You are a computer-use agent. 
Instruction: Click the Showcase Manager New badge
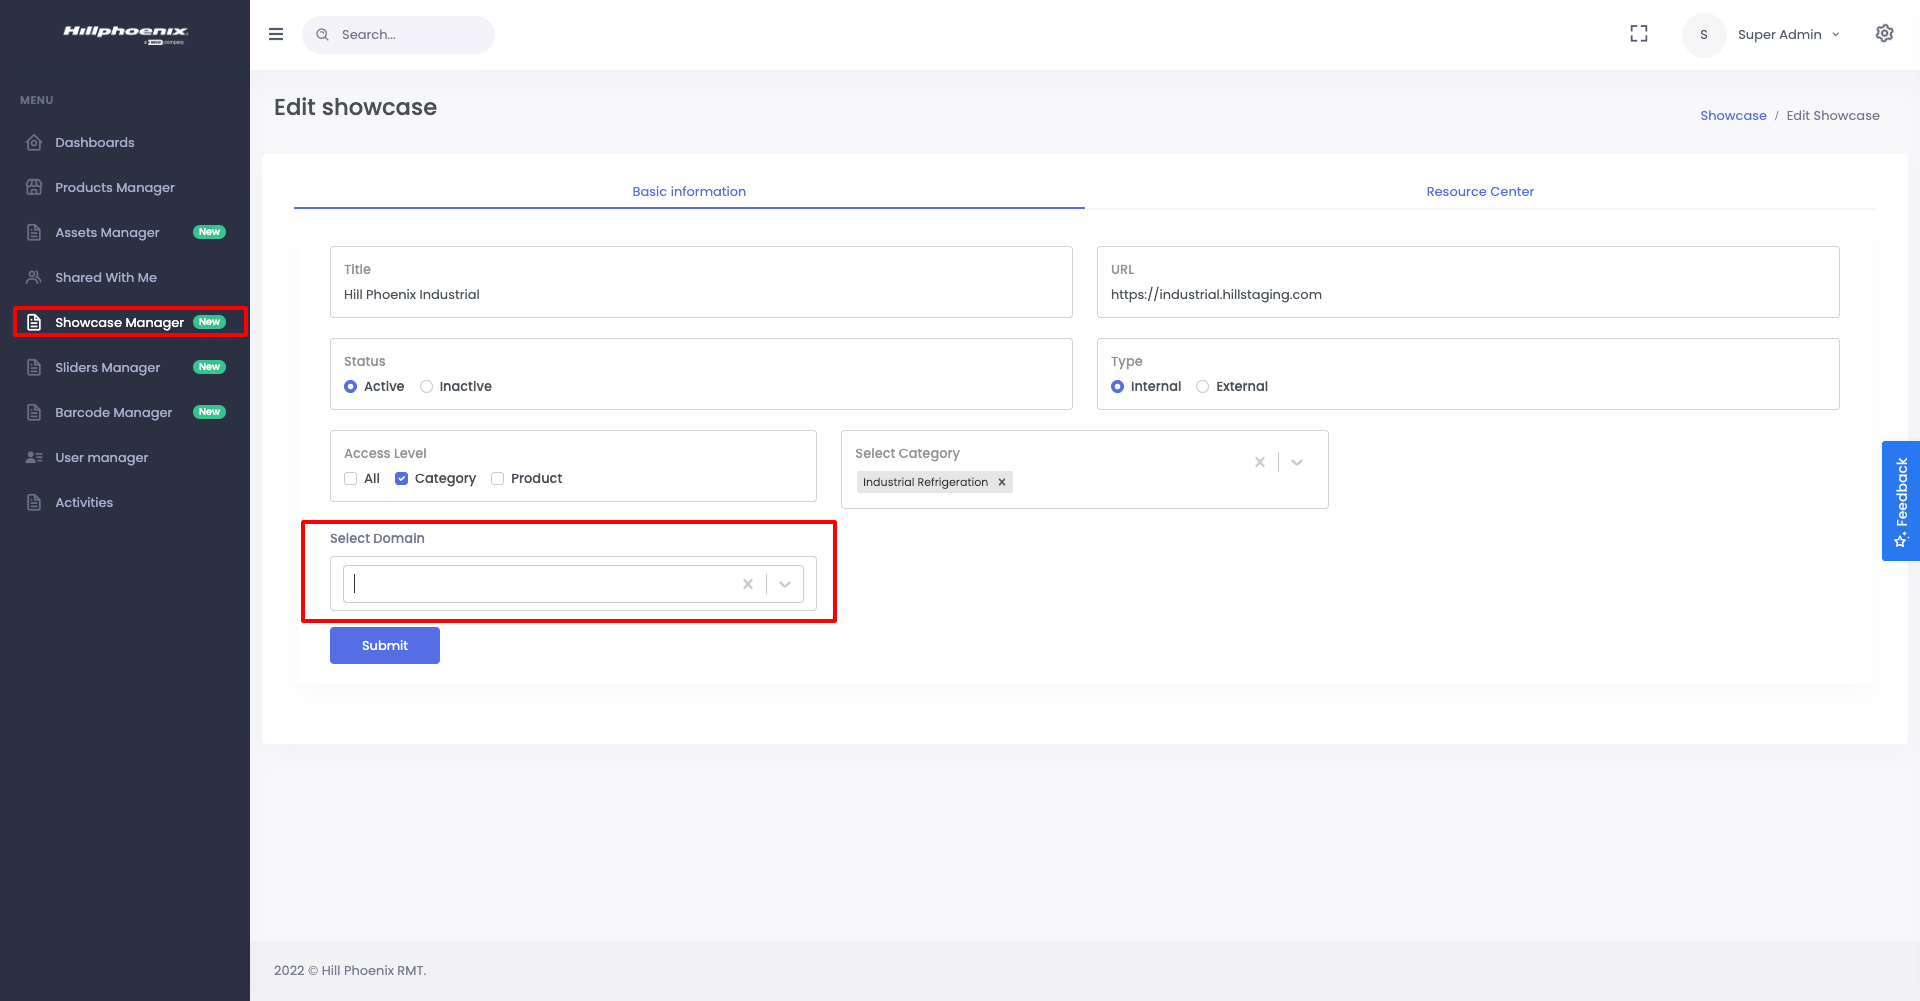coord(209,322)
